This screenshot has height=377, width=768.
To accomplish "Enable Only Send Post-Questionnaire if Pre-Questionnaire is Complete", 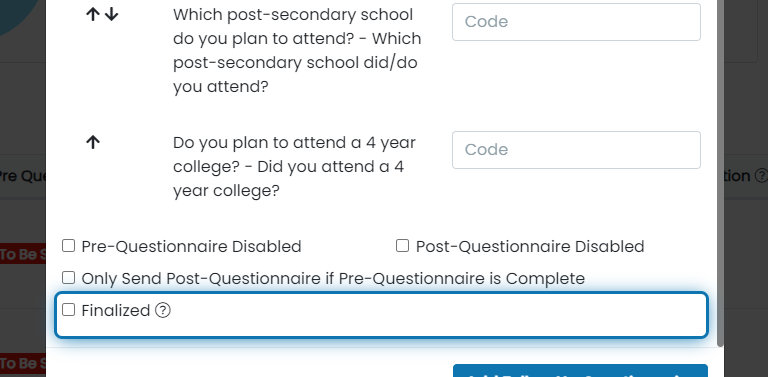I will (69, 278).
